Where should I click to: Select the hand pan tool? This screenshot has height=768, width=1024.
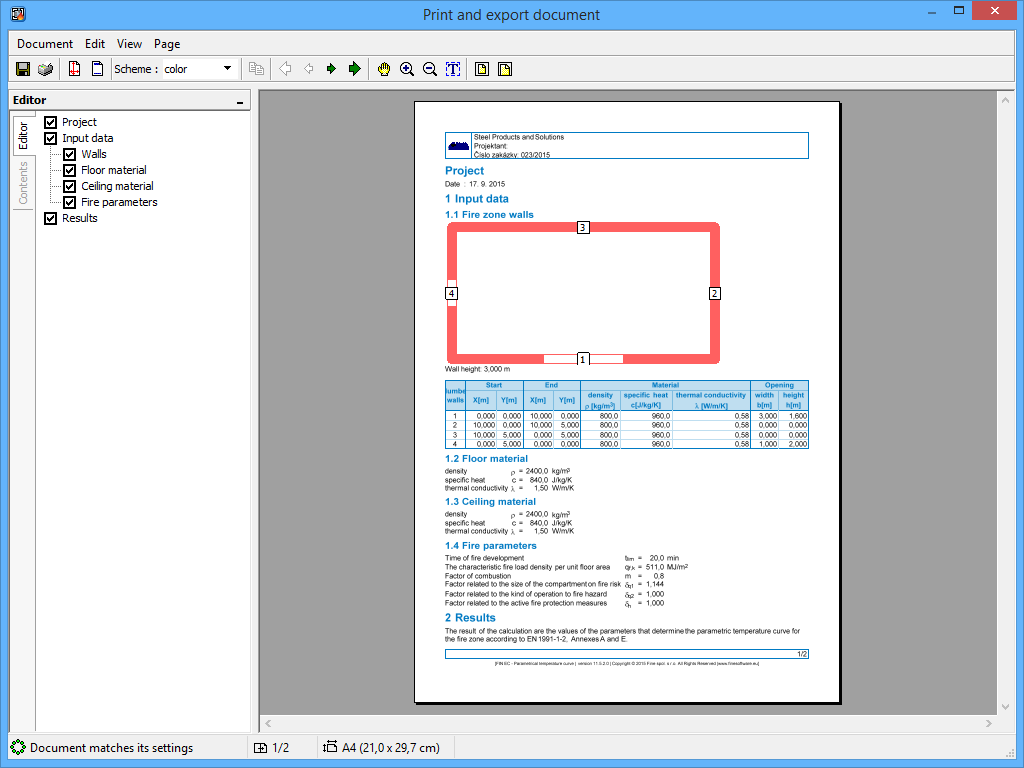(384, 69)
